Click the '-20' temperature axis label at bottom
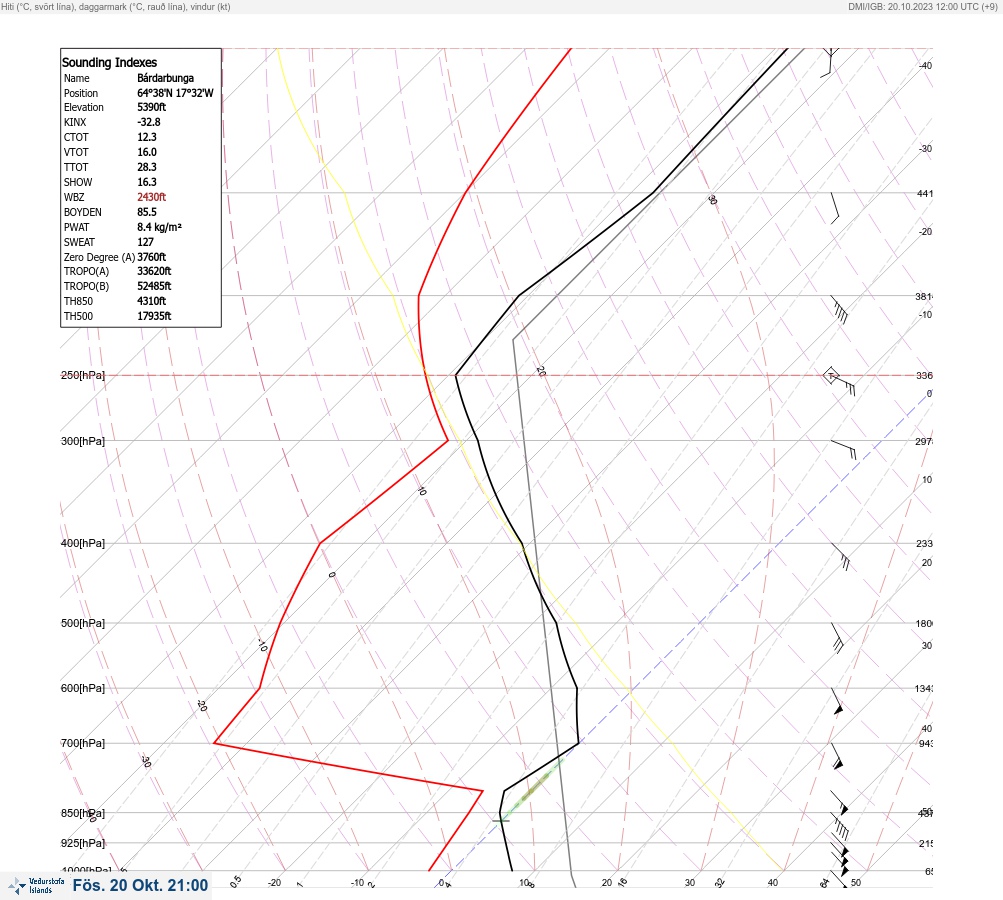This screenshot has width=1003, height=900. [x=274, y=883]
